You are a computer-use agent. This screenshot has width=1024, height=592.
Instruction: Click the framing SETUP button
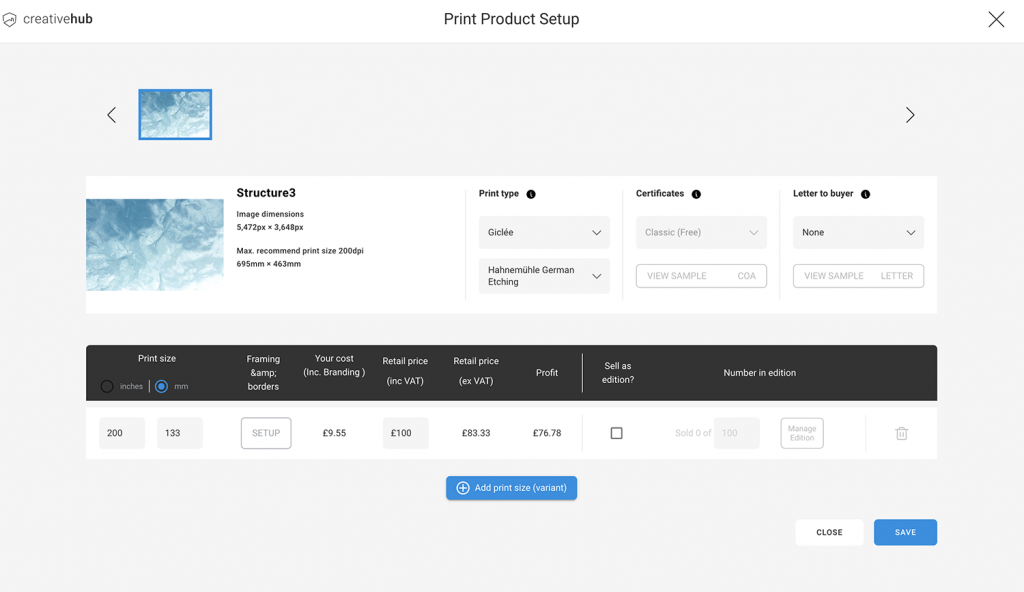(x=266, y=433)
